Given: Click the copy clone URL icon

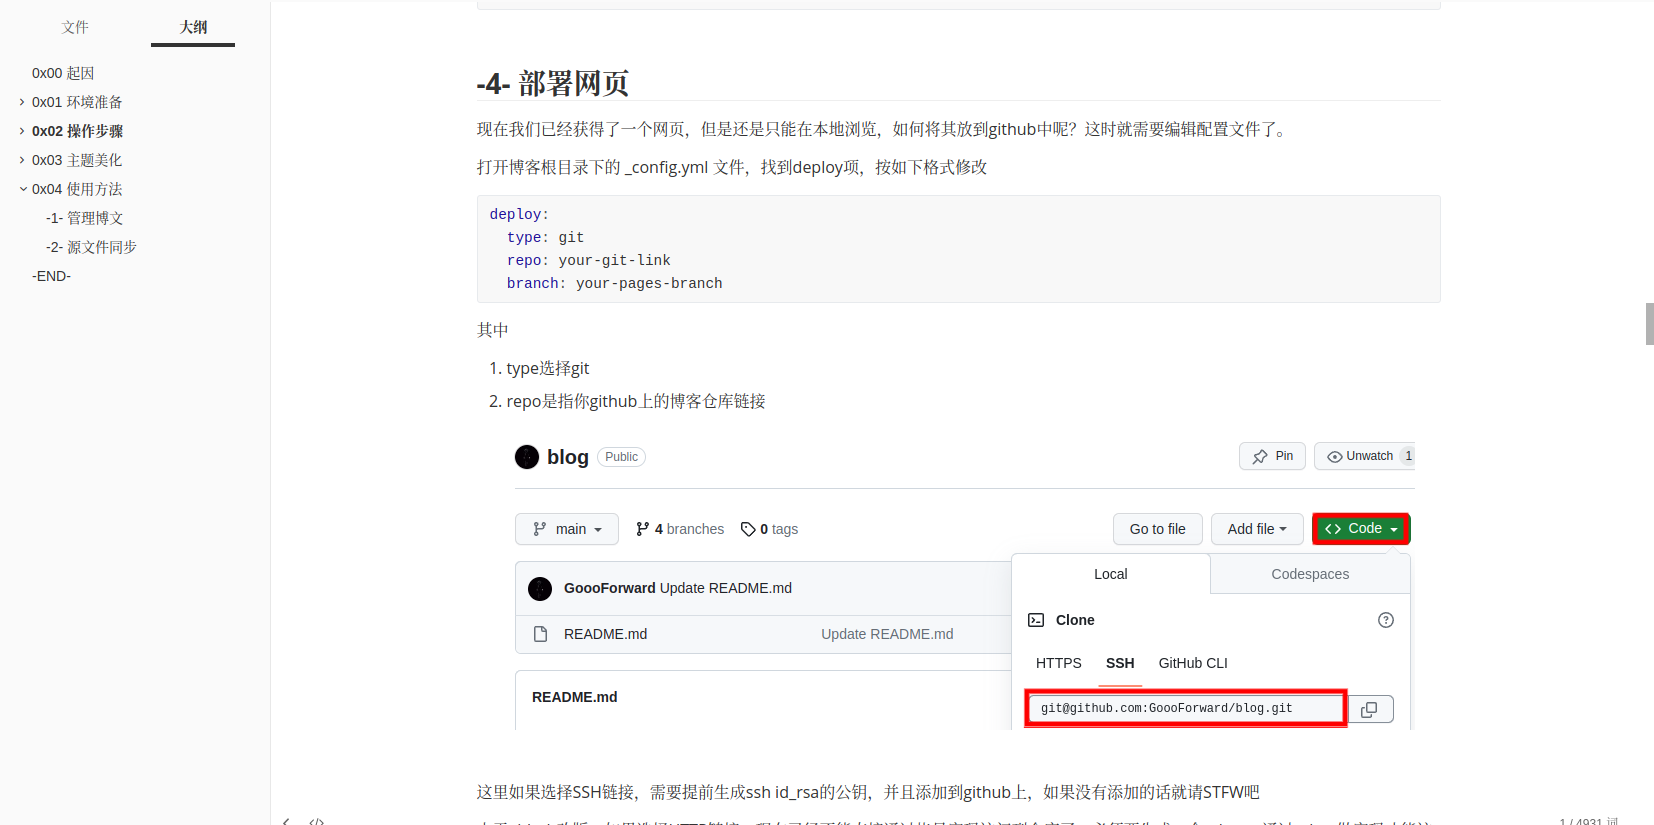Looking at the screenshot, I should click(1370, 709).
